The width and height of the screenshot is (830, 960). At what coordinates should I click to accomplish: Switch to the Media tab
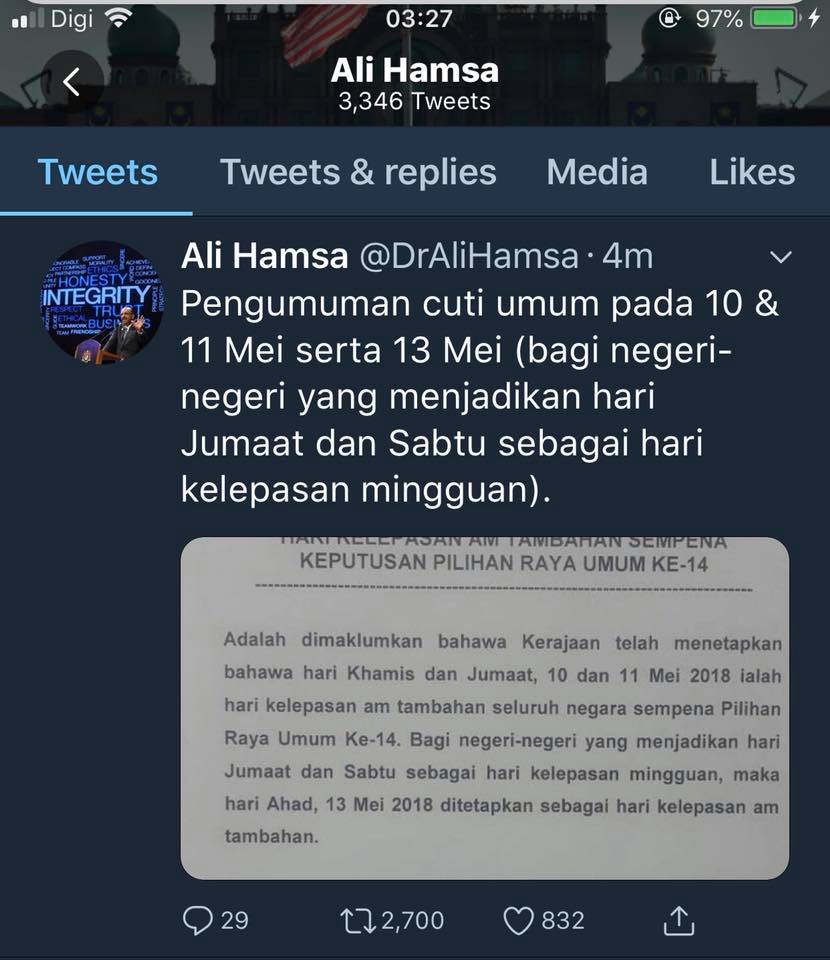click(x=597, y=171)
